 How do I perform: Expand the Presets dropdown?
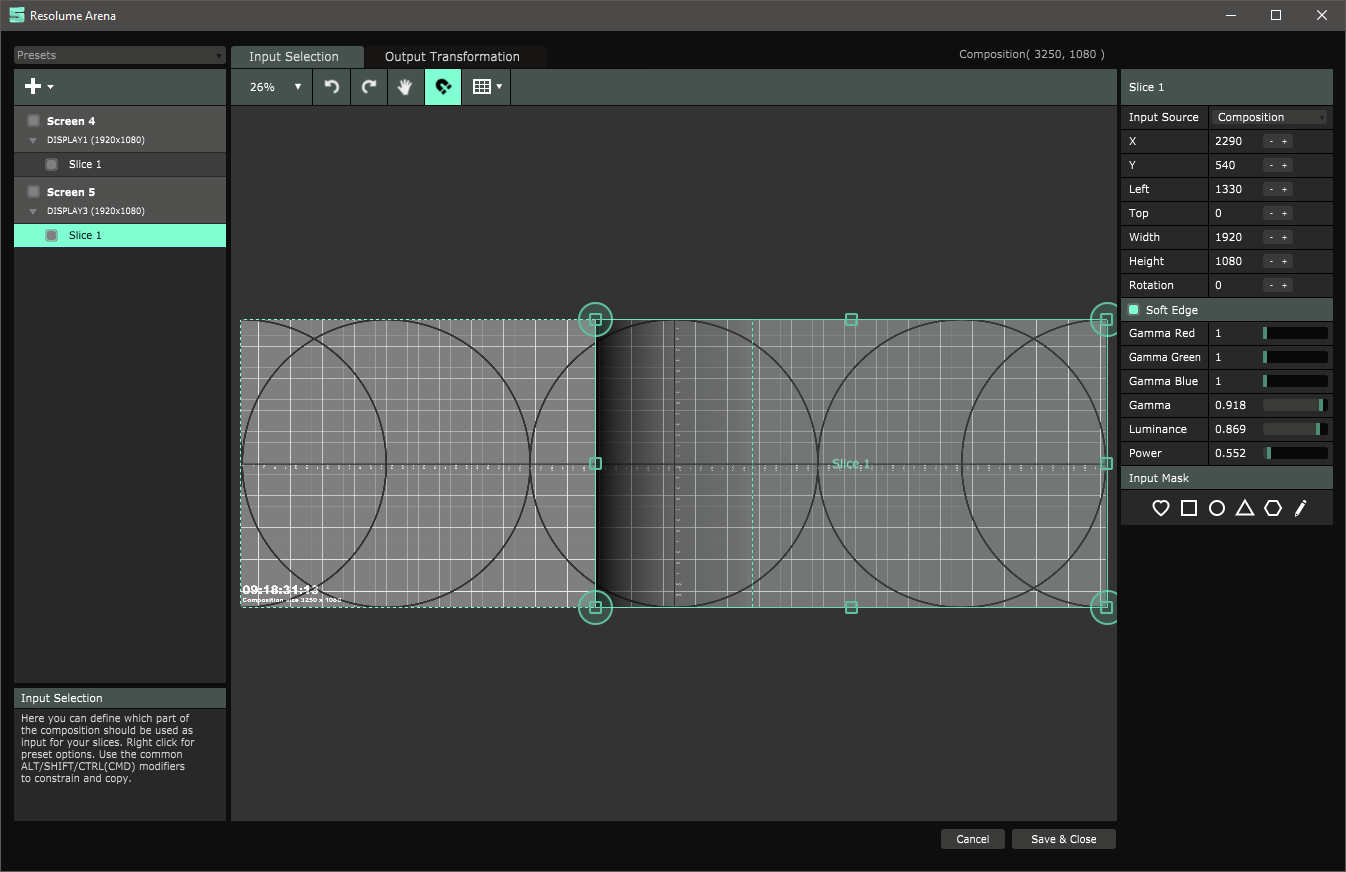(120, 56)
